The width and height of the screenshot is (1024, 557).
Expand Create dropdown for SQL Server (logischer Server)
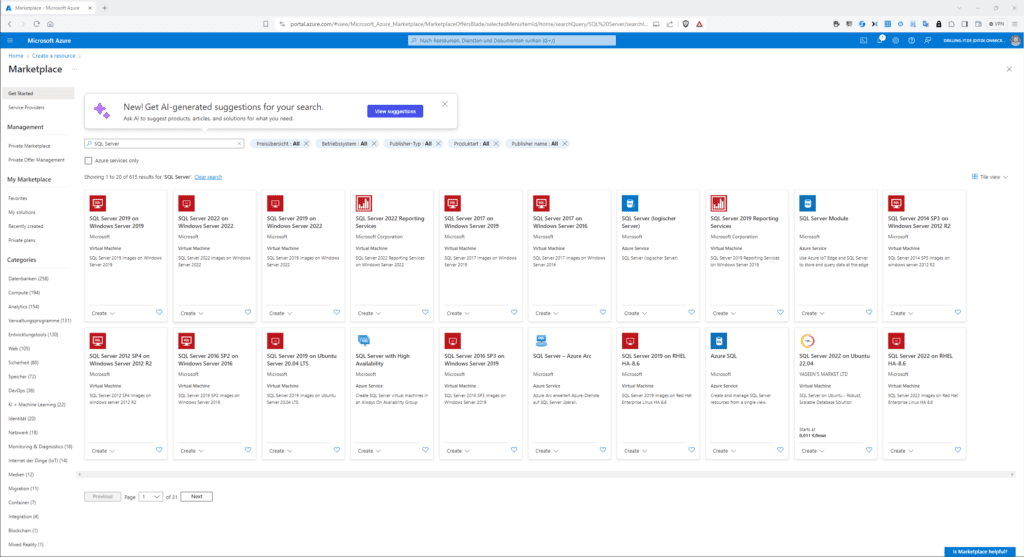(x=636, y=313)
